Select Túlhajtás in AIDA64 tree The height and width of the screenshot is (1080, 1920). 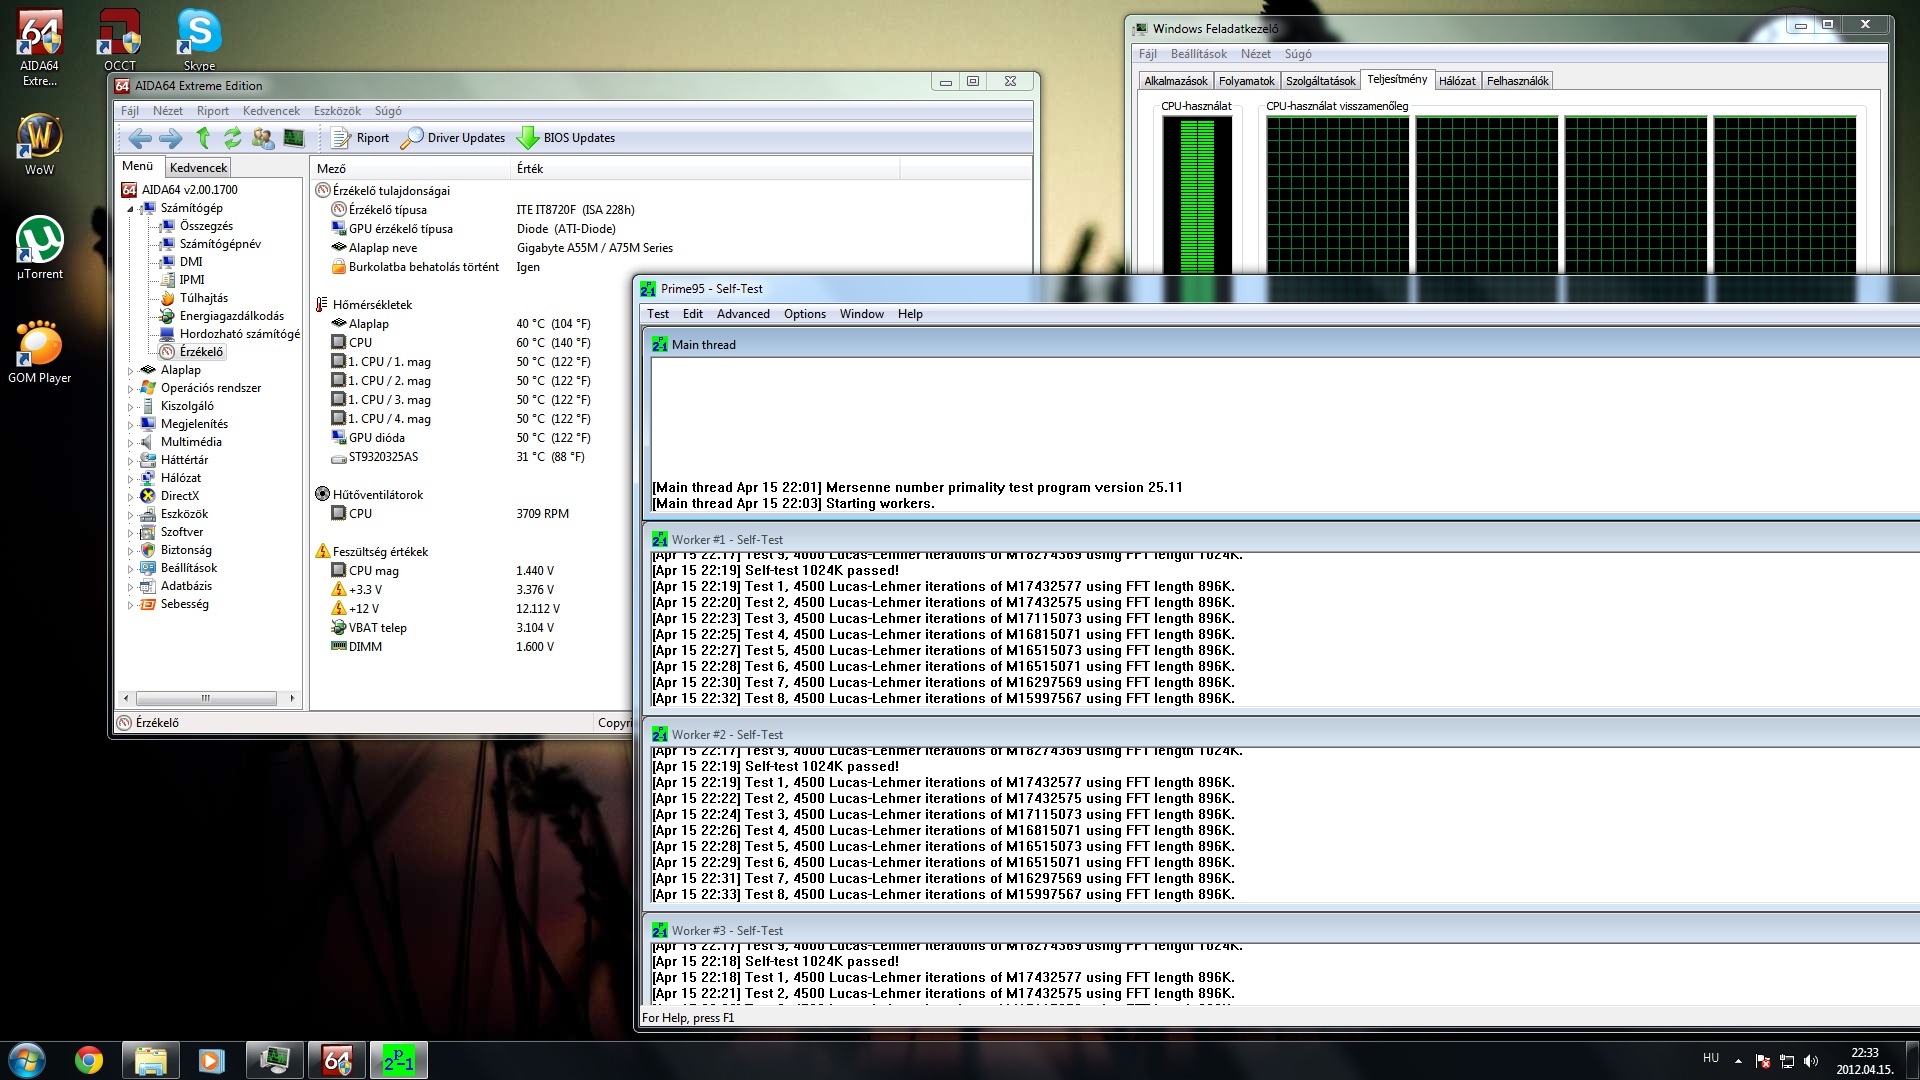tap(204, 298)
